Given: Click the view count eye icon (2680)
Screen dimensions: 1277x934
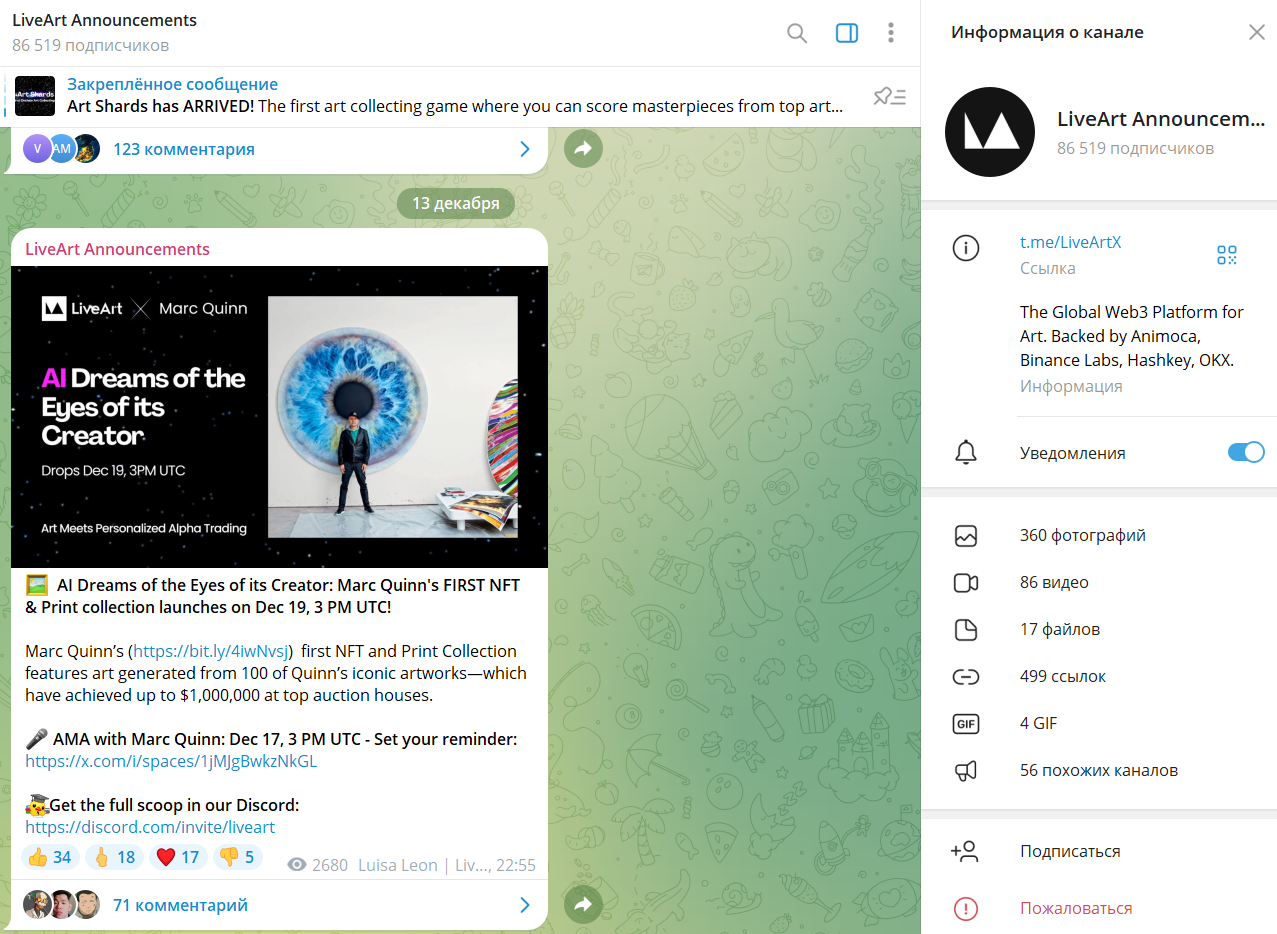Looking at the screenshot, I should point(296,865).
